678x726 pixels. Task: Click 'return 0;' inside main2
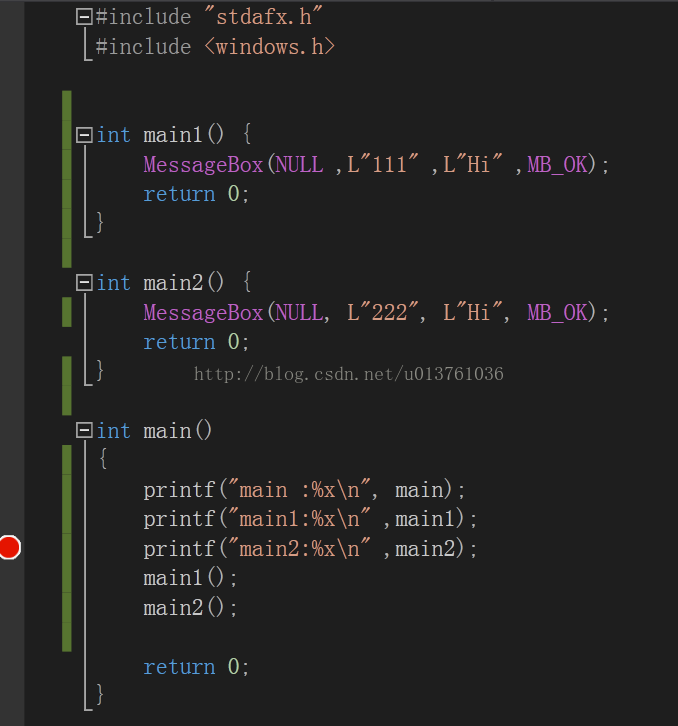pyautogui.click(x=196, y=342)
